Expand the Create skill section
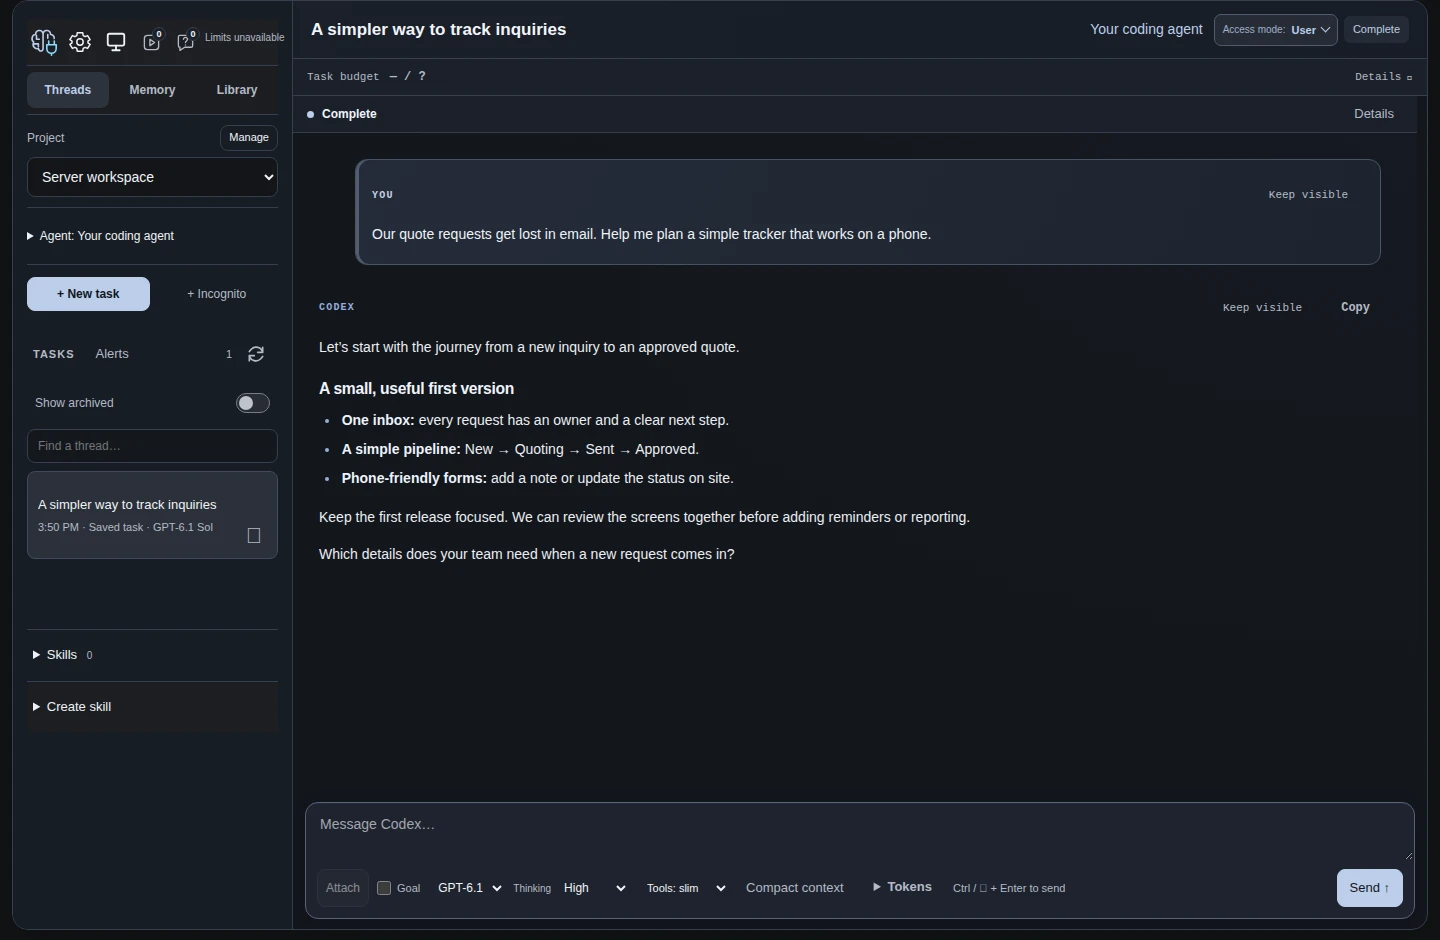 [72, 707]
